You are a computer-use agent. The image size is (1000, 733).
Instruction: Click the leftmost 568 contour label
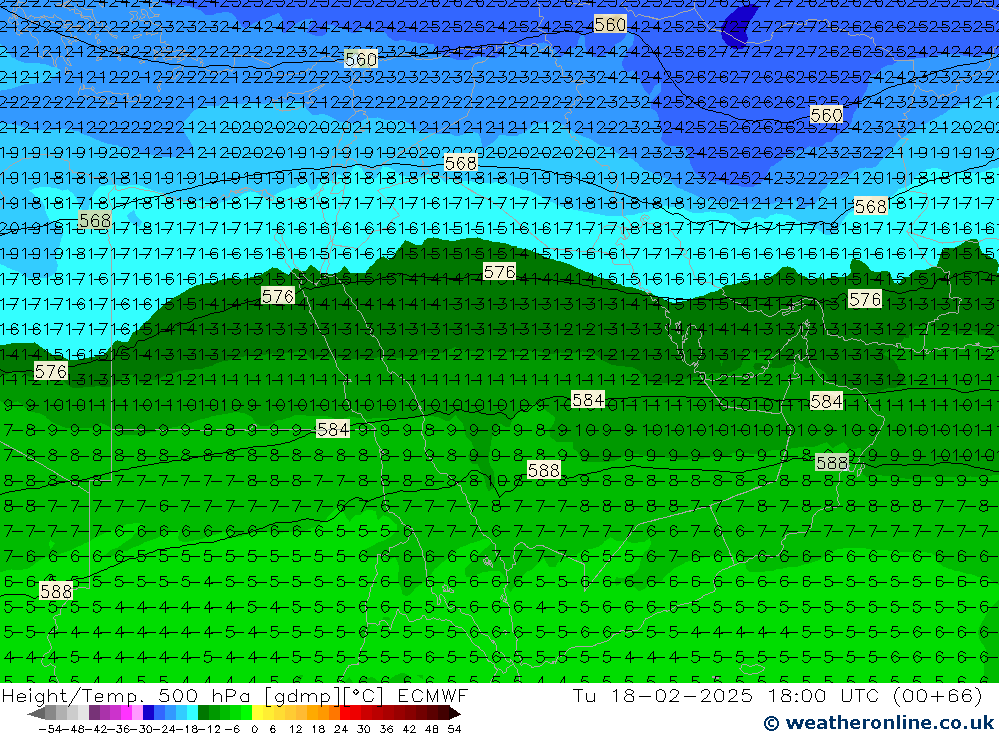(x=95, y=221)
